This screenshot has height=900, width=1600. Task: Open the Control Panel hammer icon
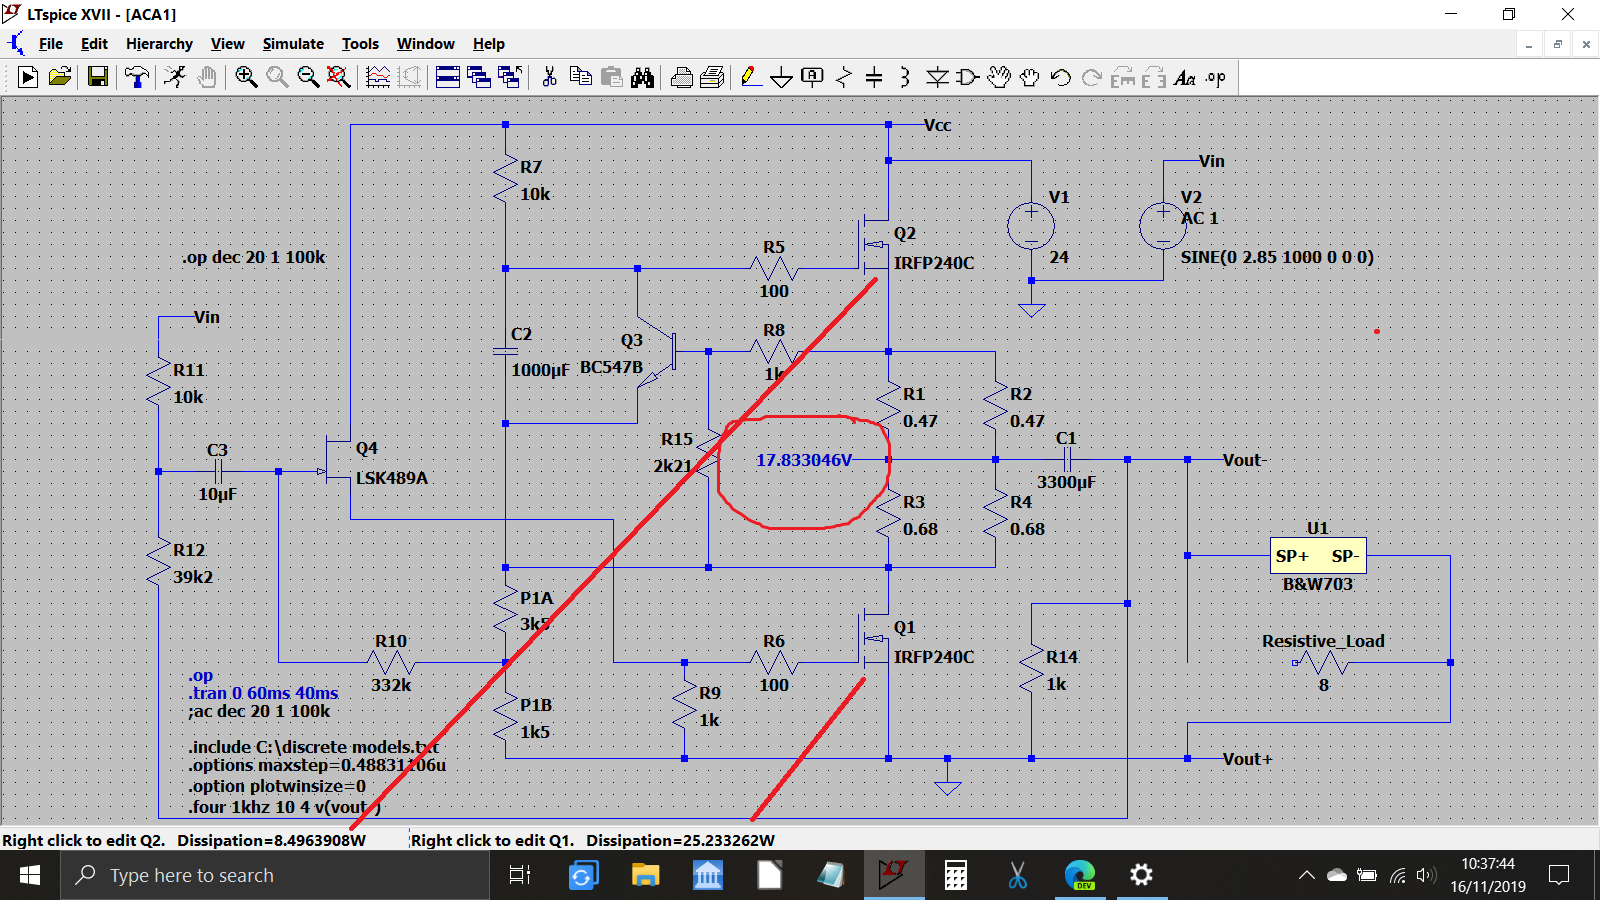137,77
